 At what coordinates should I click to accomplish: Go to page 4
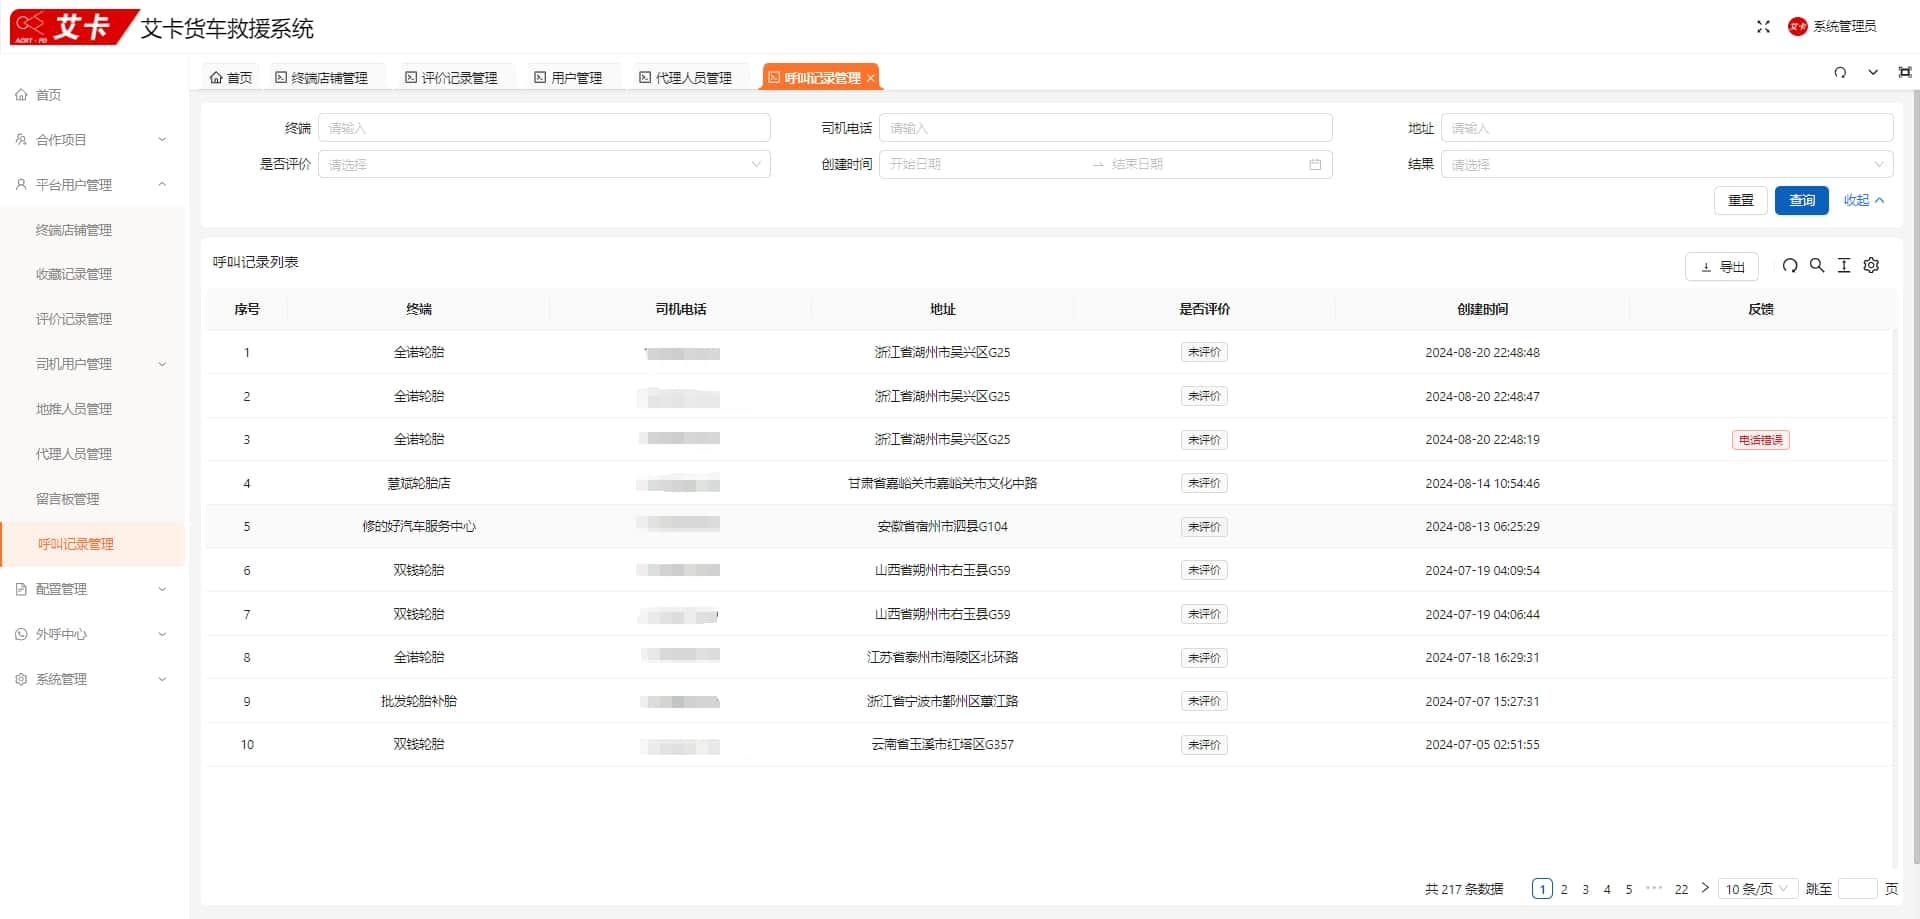[x=1607, y=889]
